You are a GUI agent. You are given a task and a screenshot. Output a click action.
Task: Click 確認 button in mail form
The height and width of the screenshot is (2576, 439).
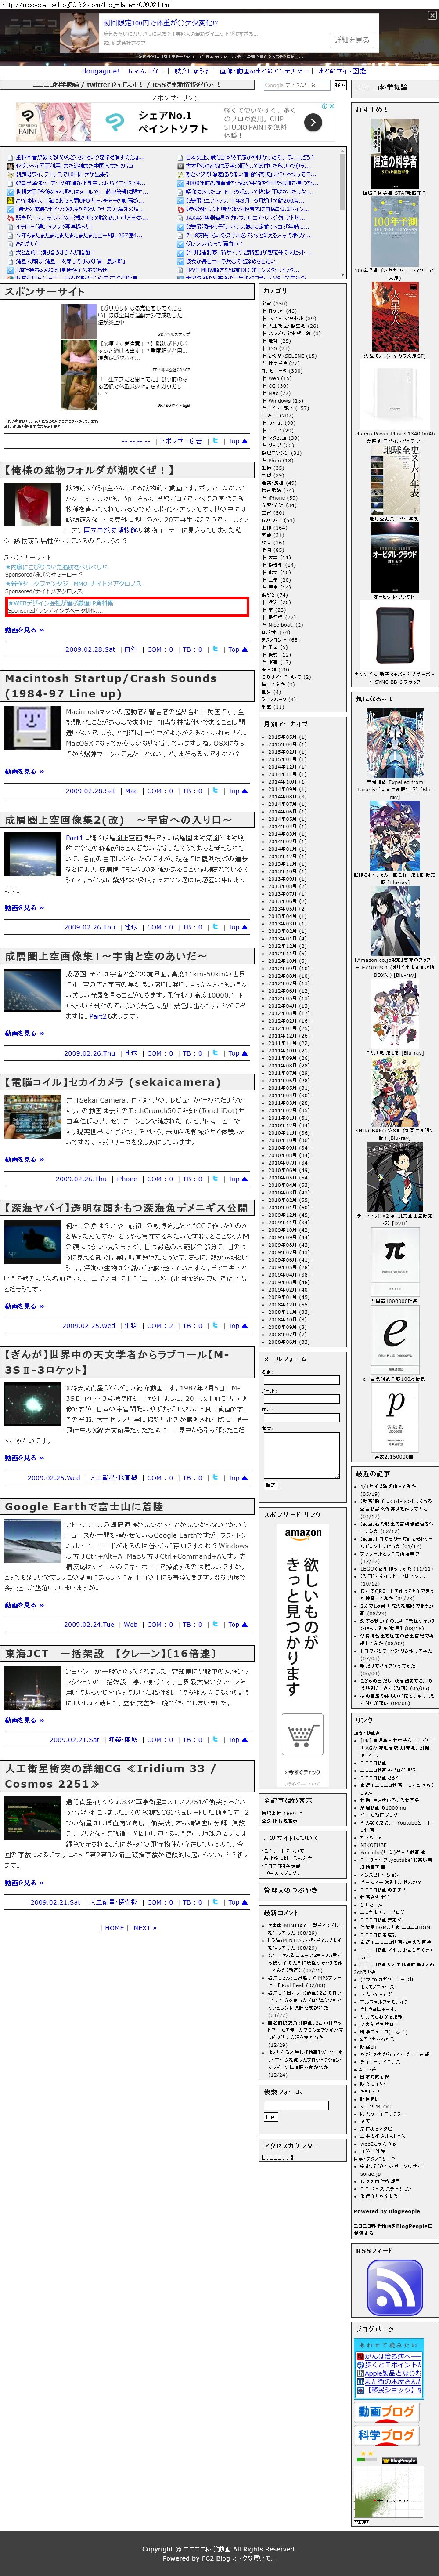[x=270, y=1485]
